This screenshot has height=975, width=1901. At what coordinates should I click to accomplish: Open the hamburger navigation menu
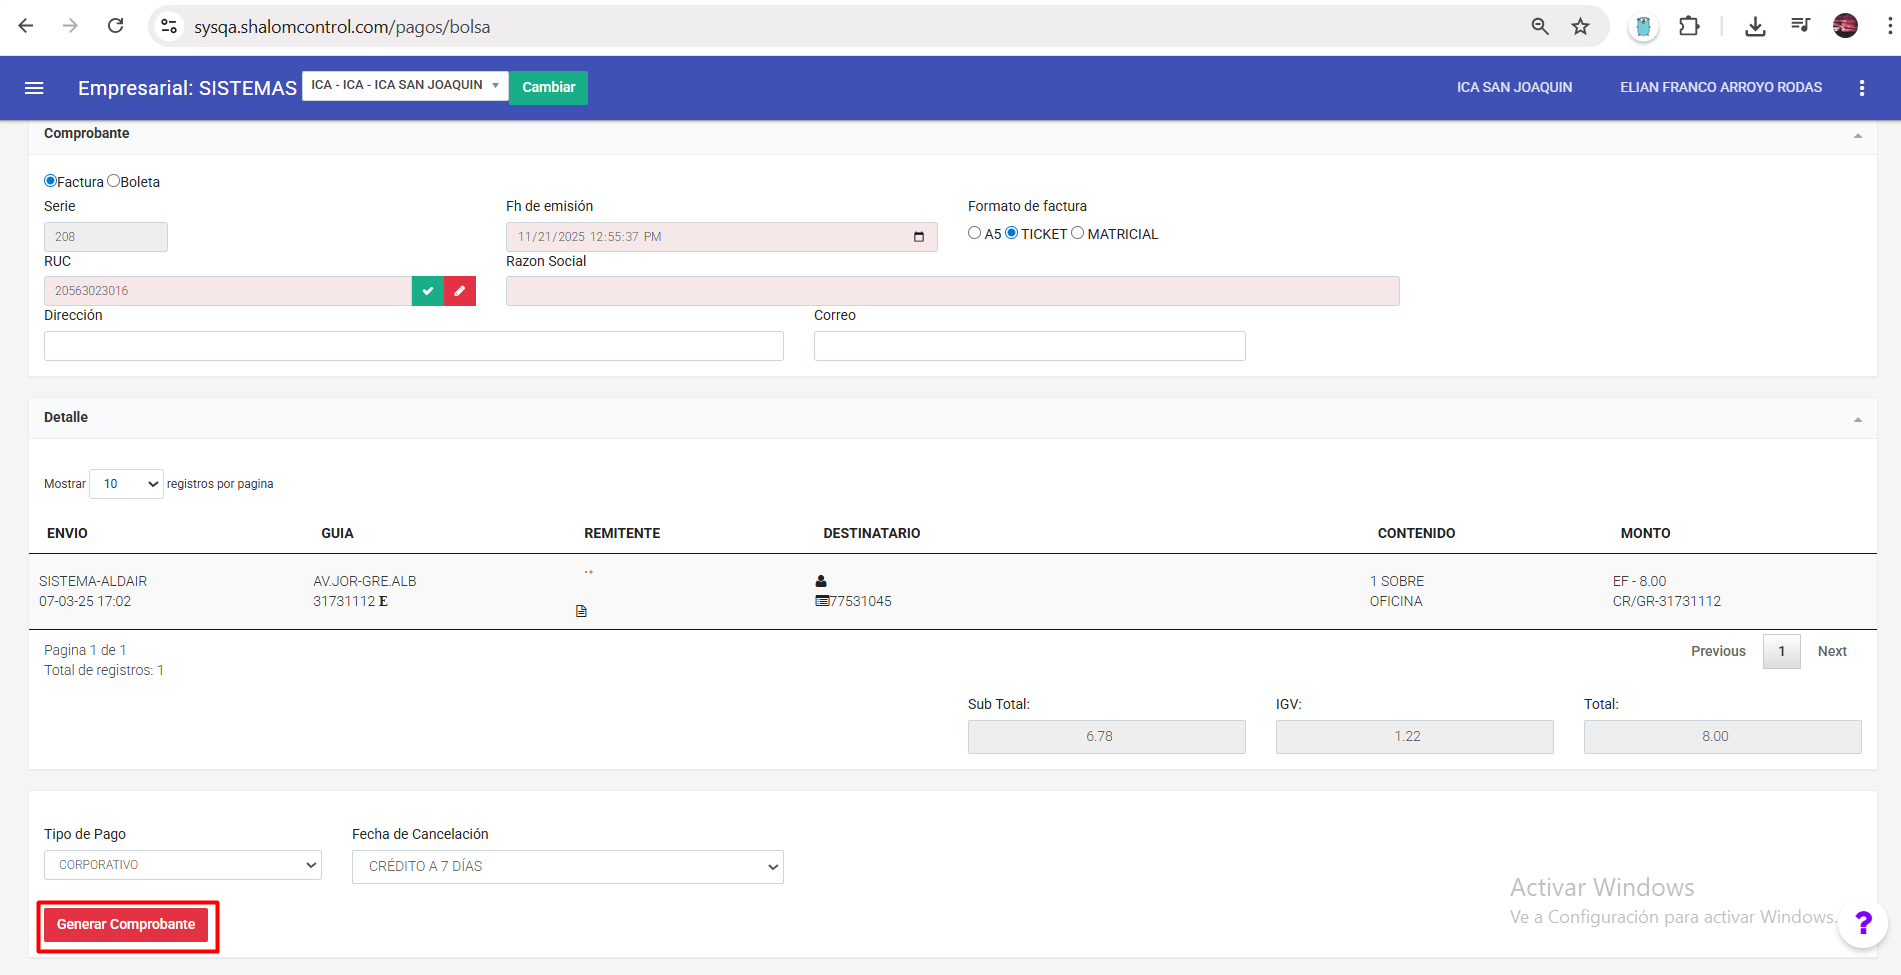click(34, 88)
